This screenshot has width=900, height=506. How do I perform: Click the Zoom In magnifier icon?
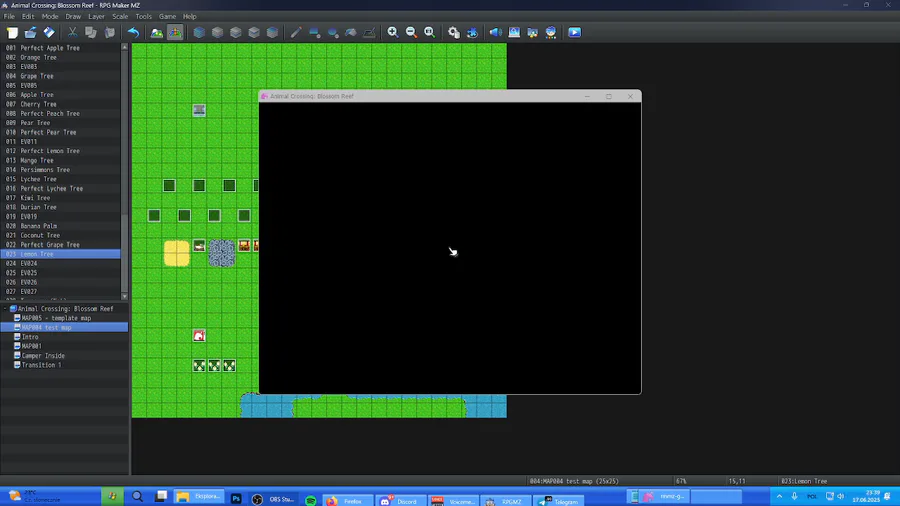tap(393, 33)
